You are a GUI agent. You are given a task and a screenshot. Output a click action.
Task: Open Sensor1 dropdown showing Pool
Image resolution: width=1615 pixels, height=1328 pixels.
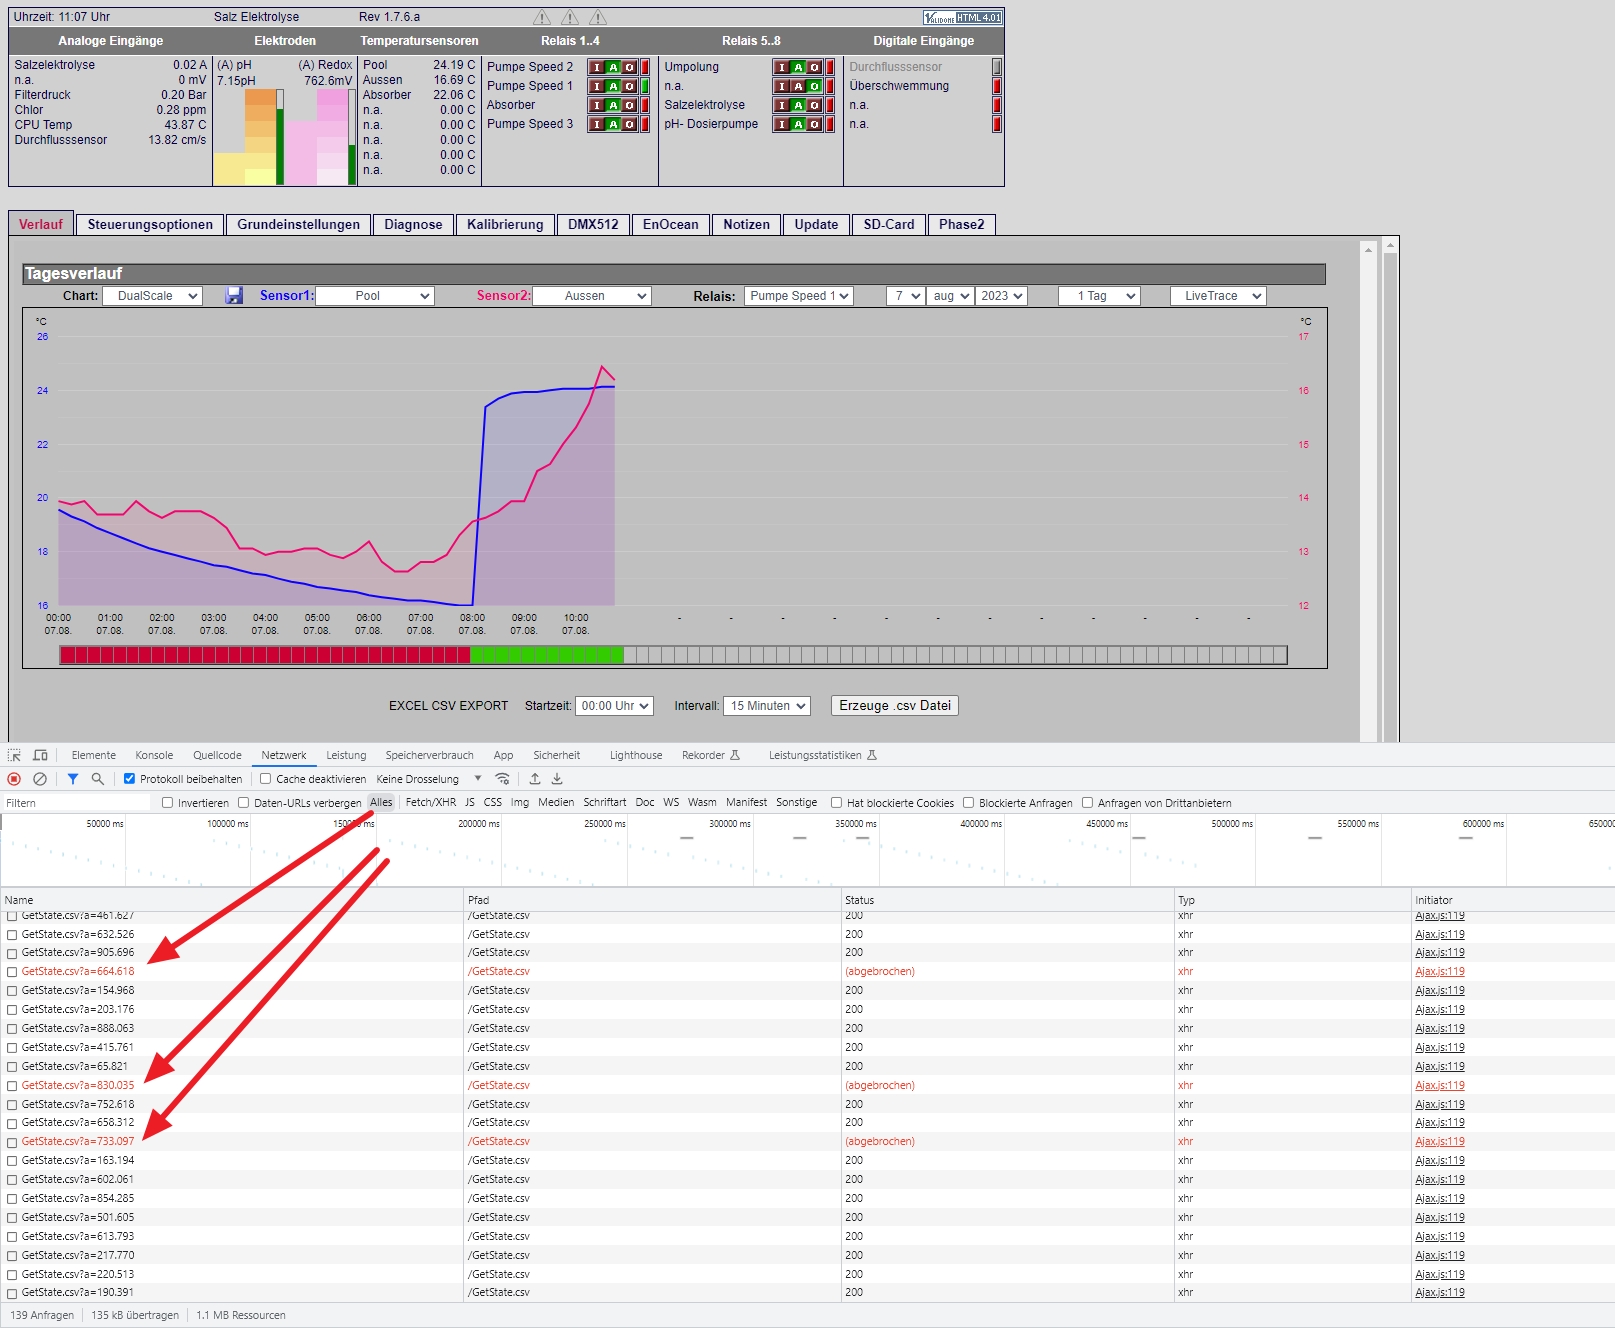click(x=375, y=296)
